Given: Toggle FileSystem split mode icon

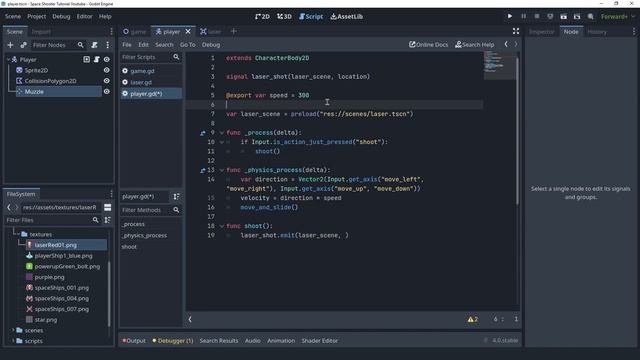Looking at the screenshot, I should (x=107, y=207).
